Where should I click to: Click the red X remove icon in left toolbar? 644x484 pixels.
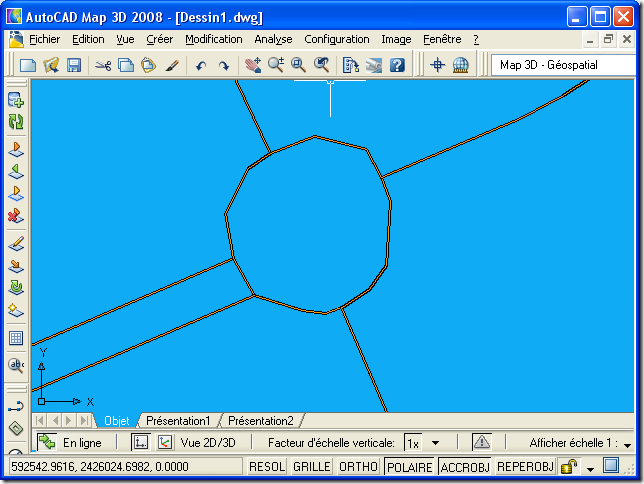(x=15, y=215)
